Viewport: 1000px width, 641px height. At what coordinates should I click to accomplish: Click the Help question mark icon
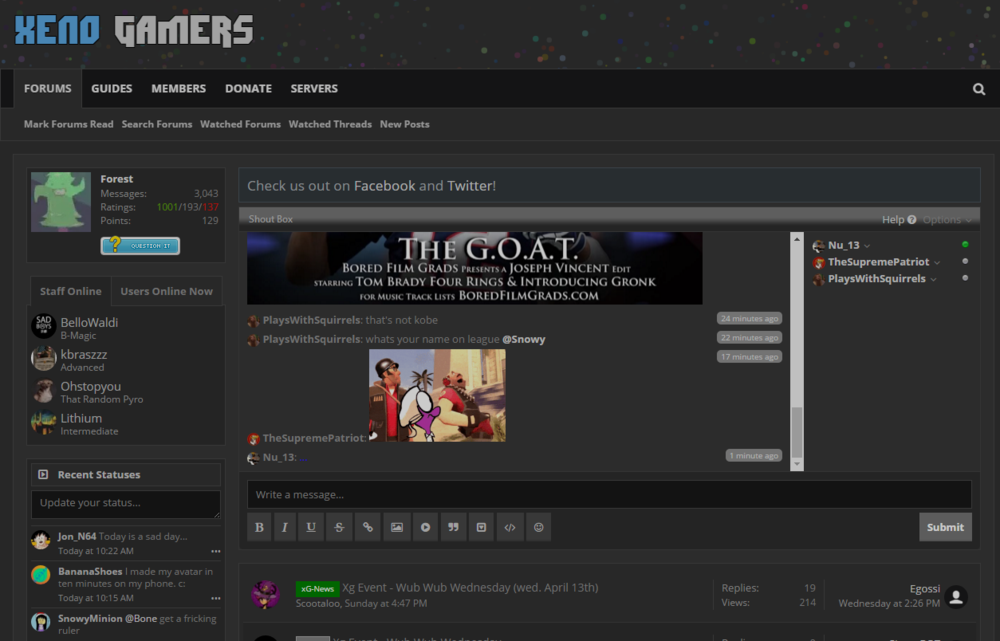click(x=911, y=219)
